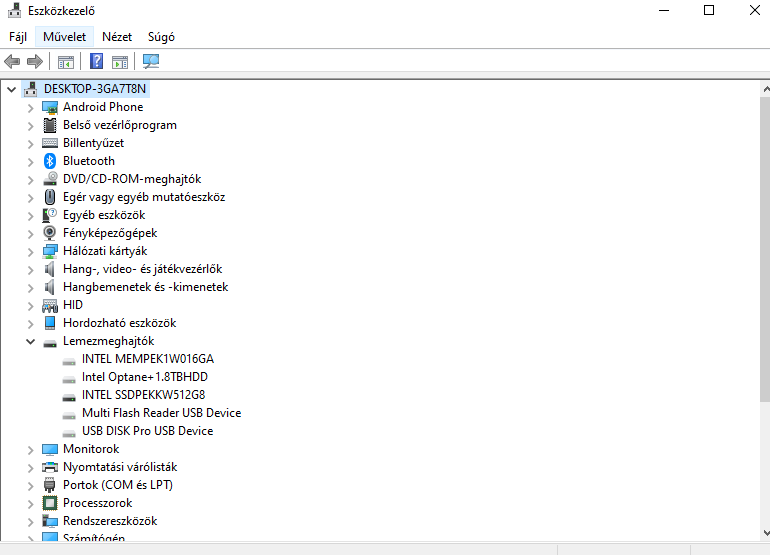Select the Intel Optane+1.8TBHDD drive
Image resolution: width=770 pixels, height=555 pixels.
click(x=145, y=377)
